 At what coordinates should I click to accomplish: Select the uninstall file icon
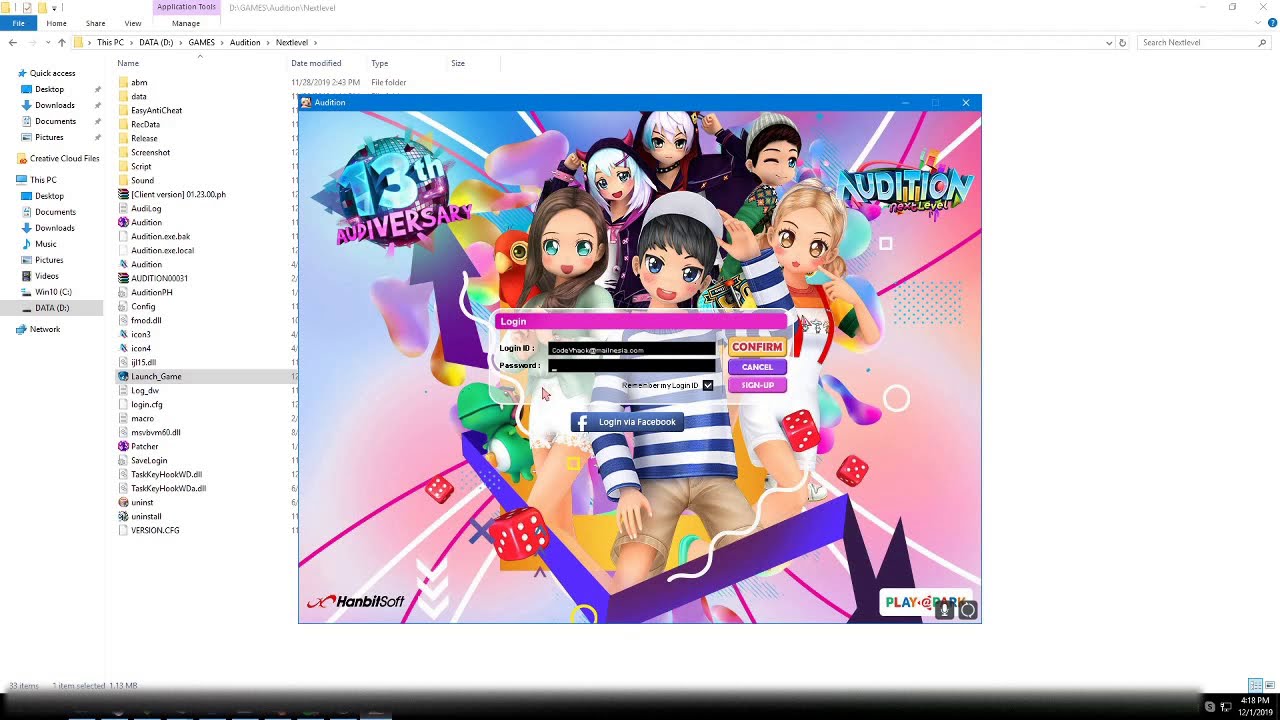tap(123, 516)
